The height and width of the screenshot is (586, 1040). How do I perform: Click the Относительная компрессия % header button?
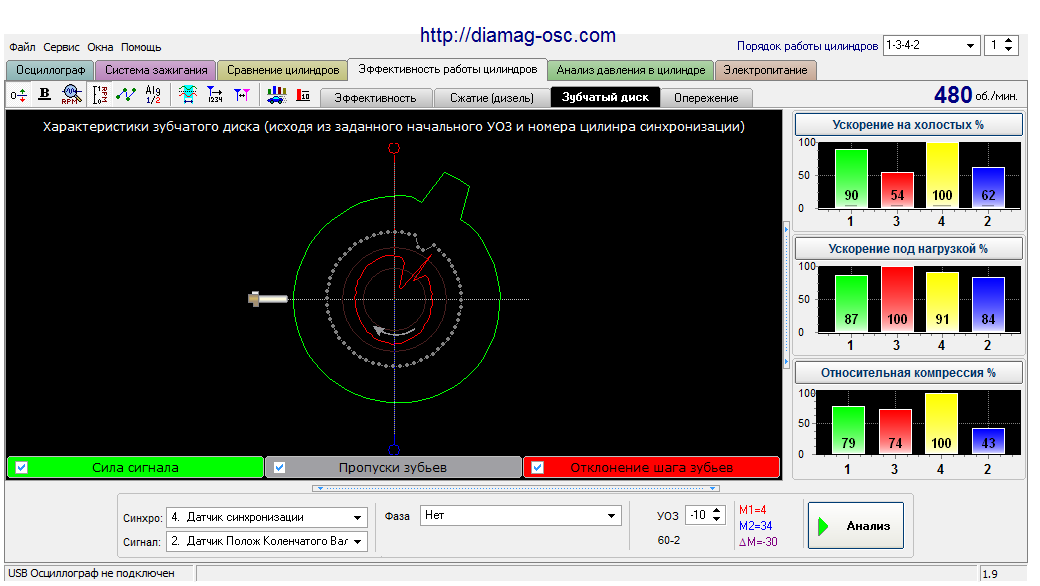coord(908,373)
